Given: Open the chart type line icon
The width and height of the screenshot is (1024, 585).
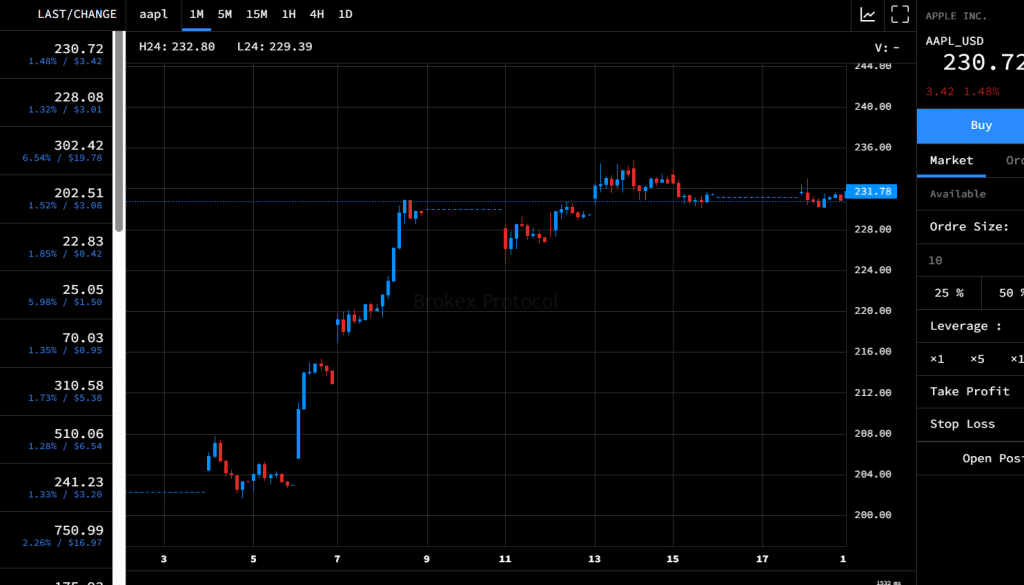Looking at the screenshot, I should [867, 14].
